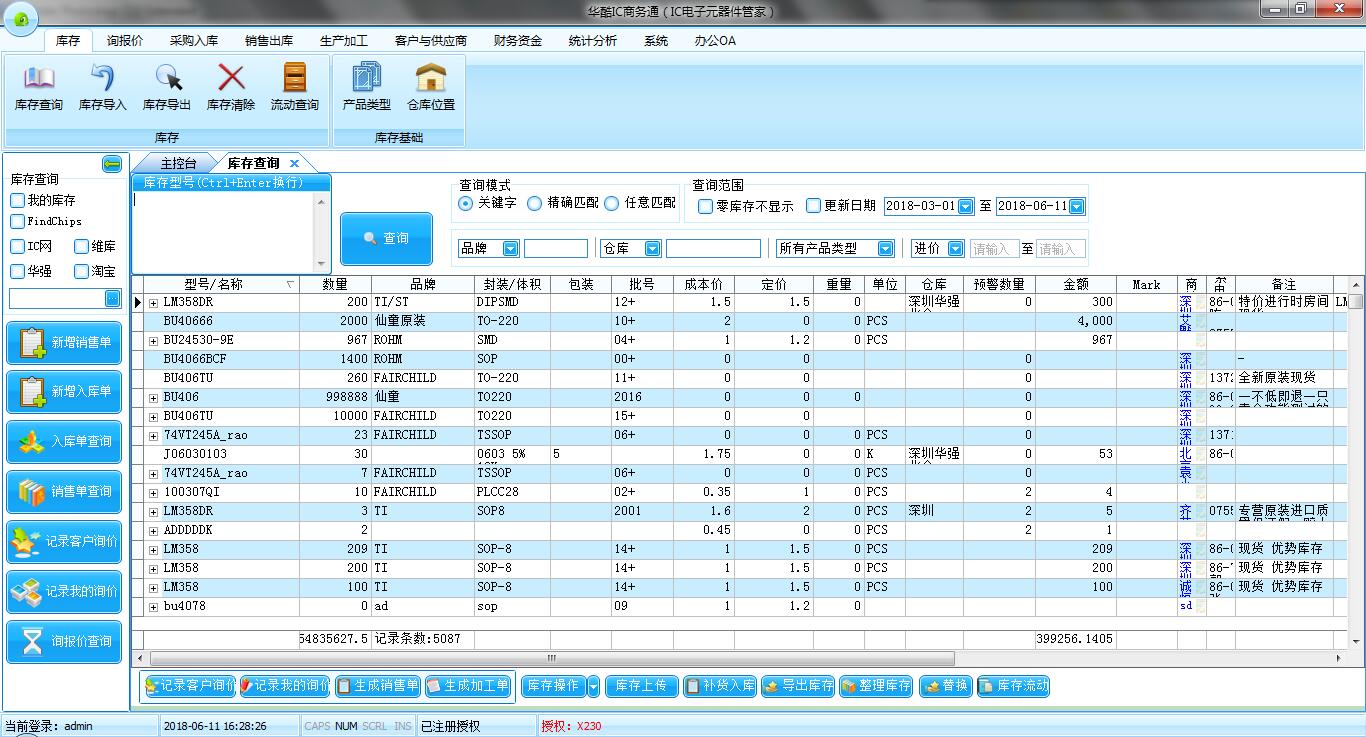Open dropdown arrow next to 库存操作

tap(594, 686)
